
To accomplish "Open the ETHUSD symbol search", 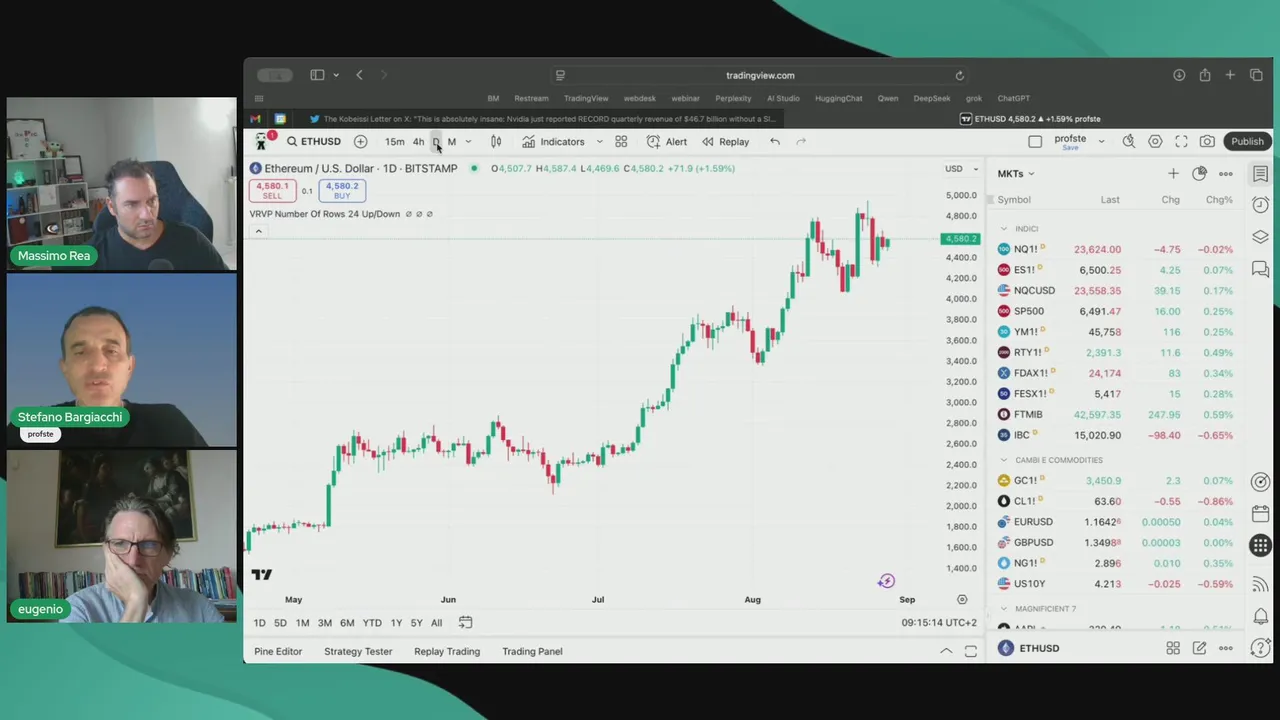I will 313,142.
